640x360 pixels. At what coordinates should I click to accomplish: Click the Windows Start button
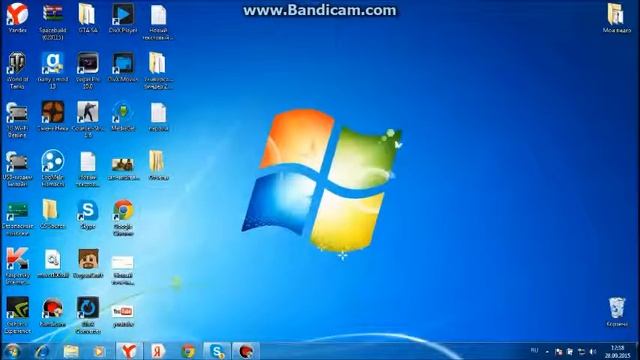12,351
